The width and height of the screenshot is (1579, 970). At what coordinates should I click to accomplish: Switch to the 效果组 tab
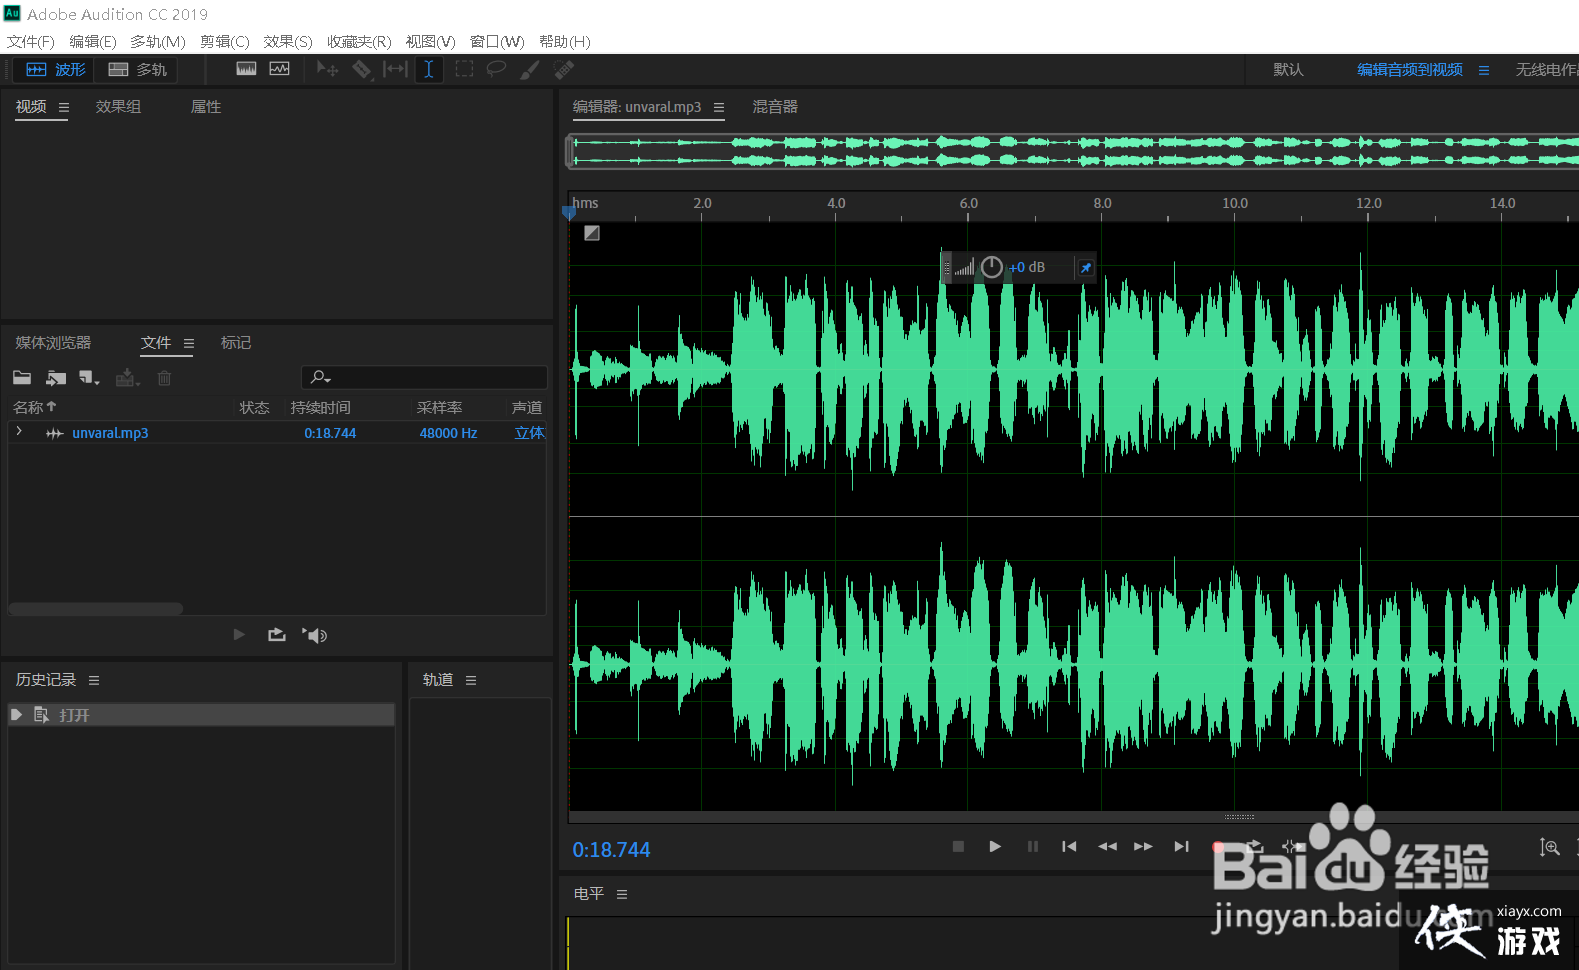point(118,107)
